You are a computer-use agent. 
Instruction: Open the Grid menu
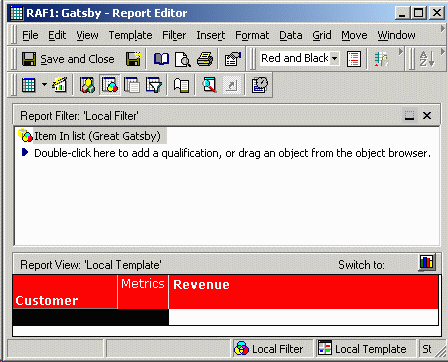point(322,35)
